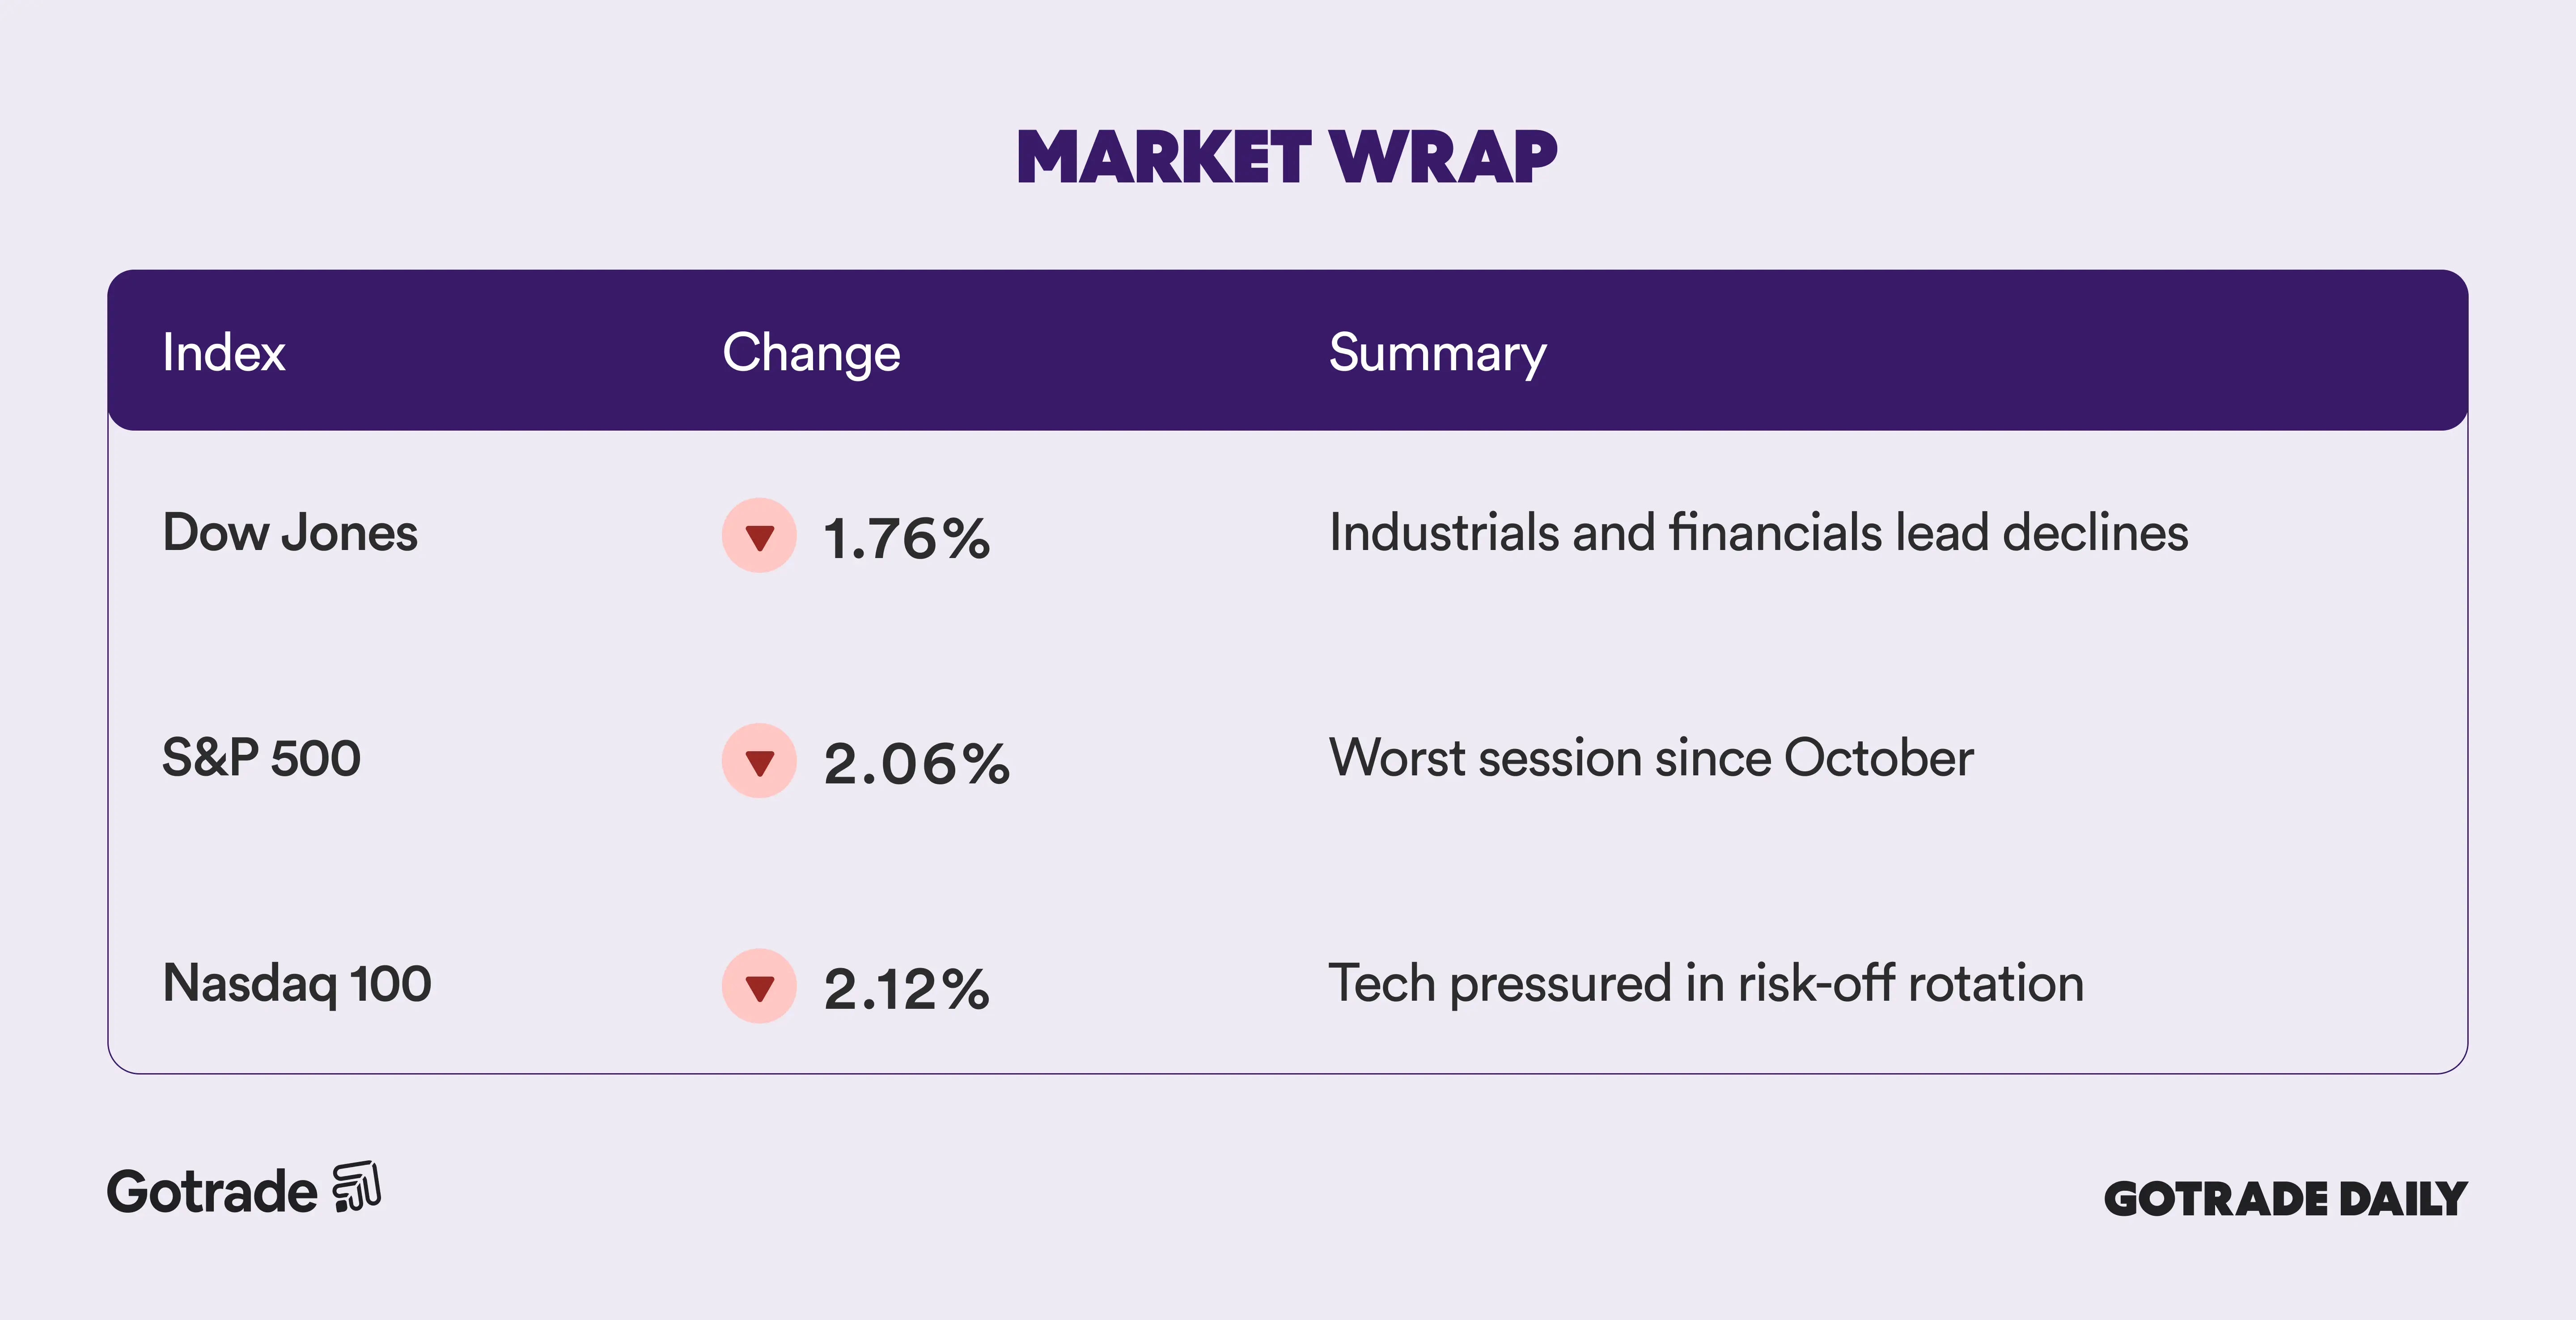This screenshot has width=2576, height=1320.
Task: Select the Dow Jones index name
Action: [x=290, y=532]
